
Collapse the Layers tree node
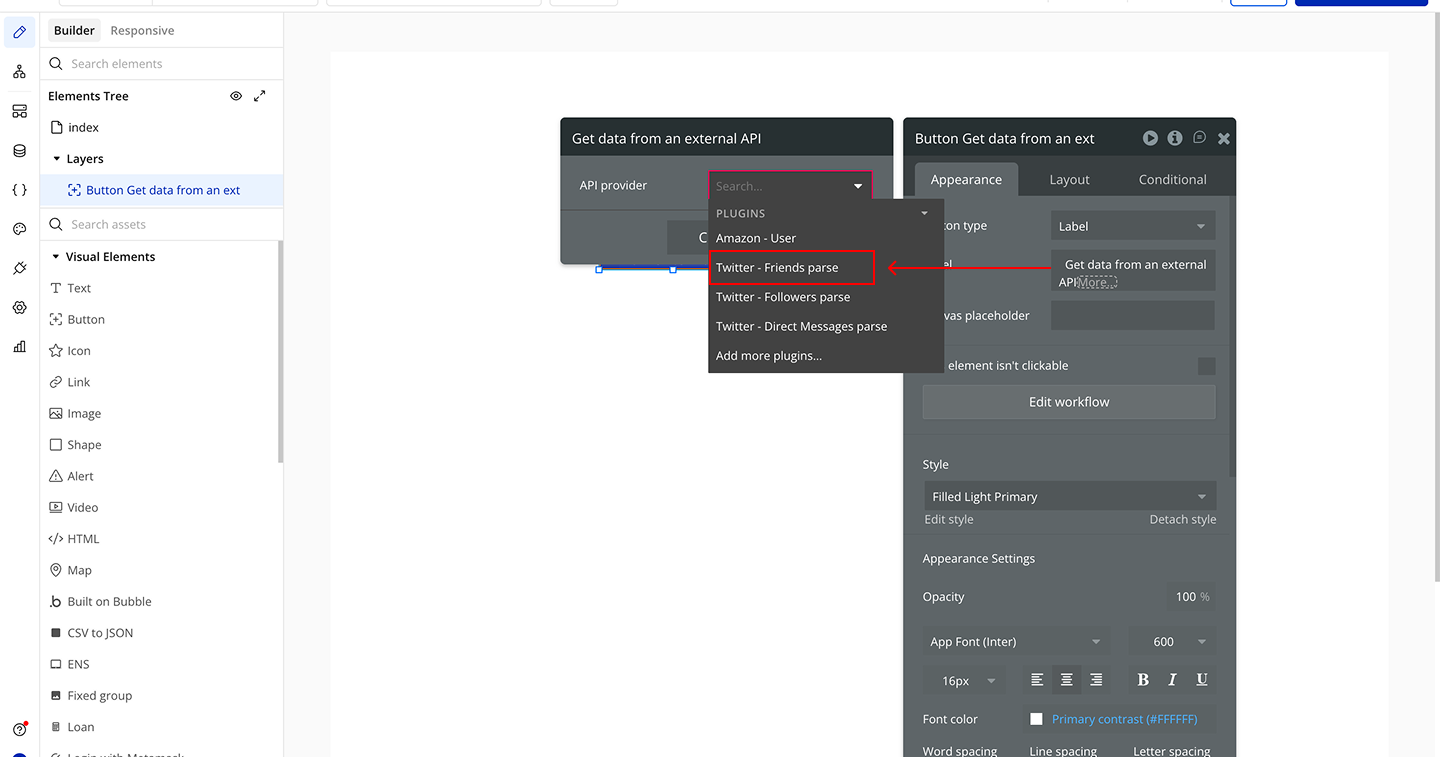57,159
